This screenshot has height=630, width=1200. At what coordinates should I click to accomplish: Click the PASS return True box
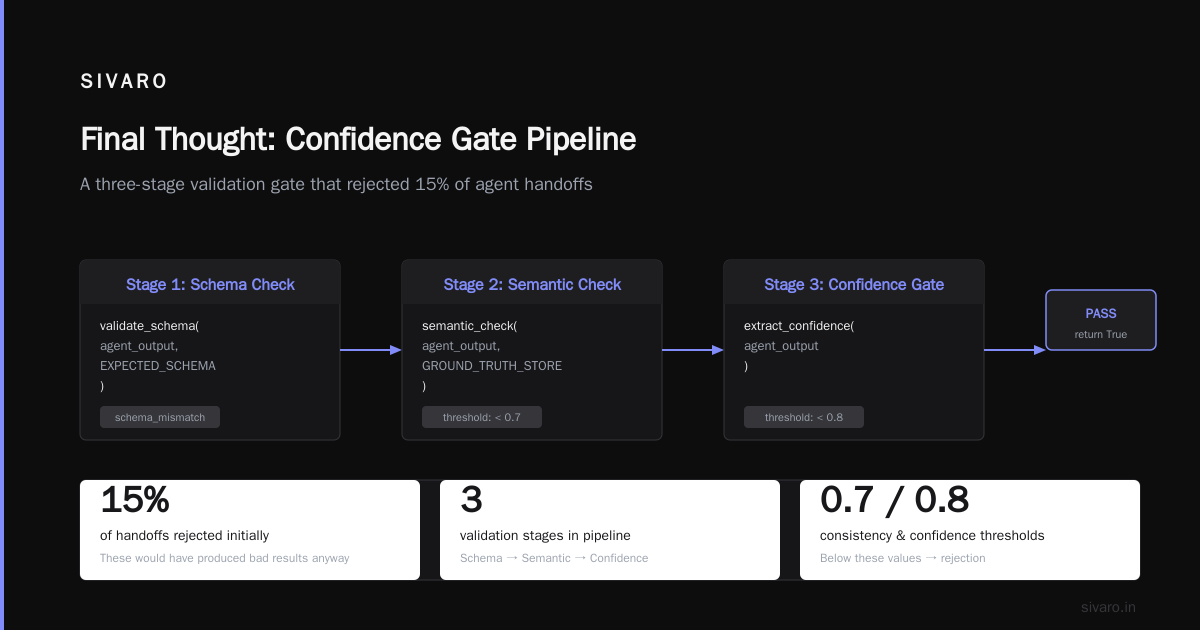[x=1101, y=320]
